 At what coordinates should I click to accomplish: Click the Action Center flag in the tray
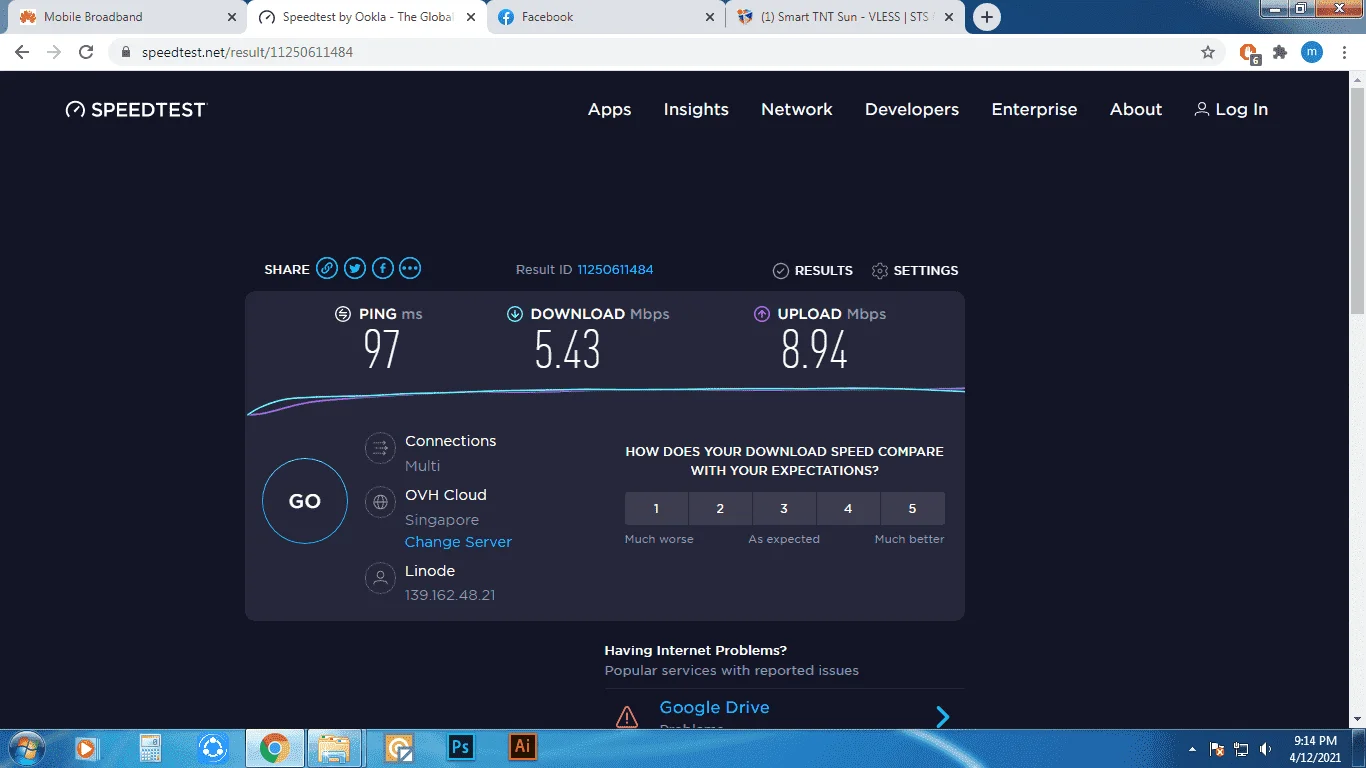click(x=1217, y=749)
